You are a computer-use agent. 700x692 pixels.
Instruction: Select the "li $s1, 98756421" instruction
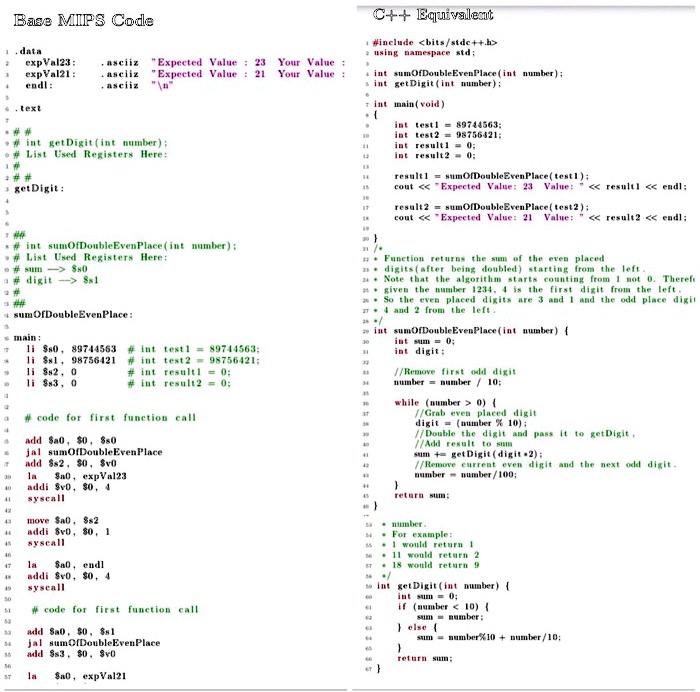[x=71, y=360]
